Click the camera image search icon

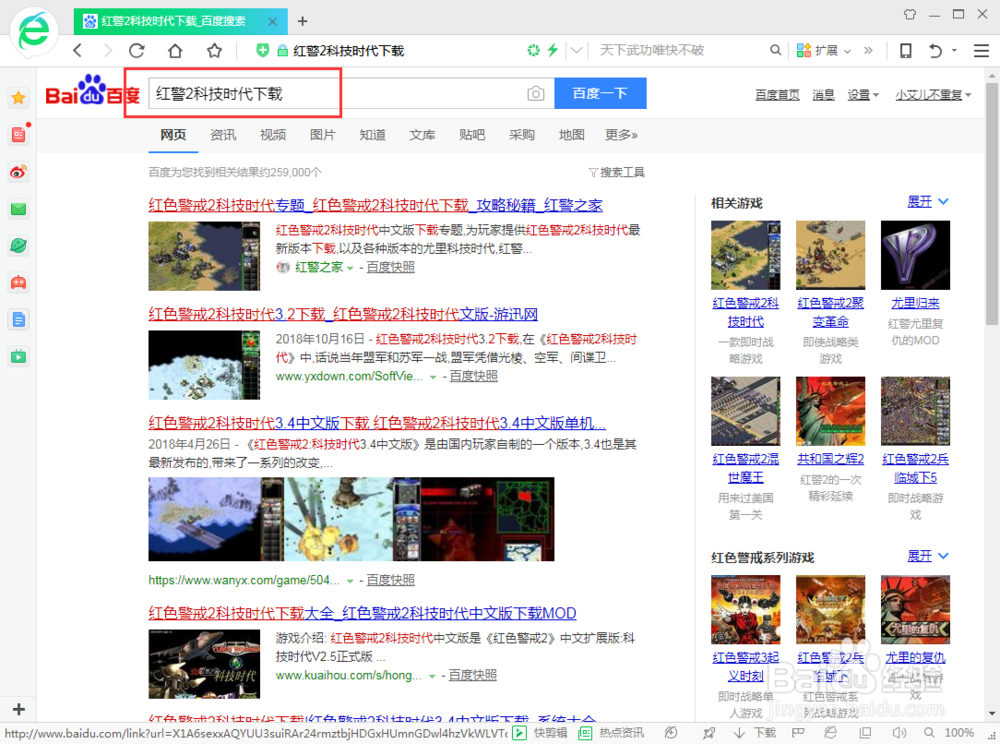click(x=536, y=94)
